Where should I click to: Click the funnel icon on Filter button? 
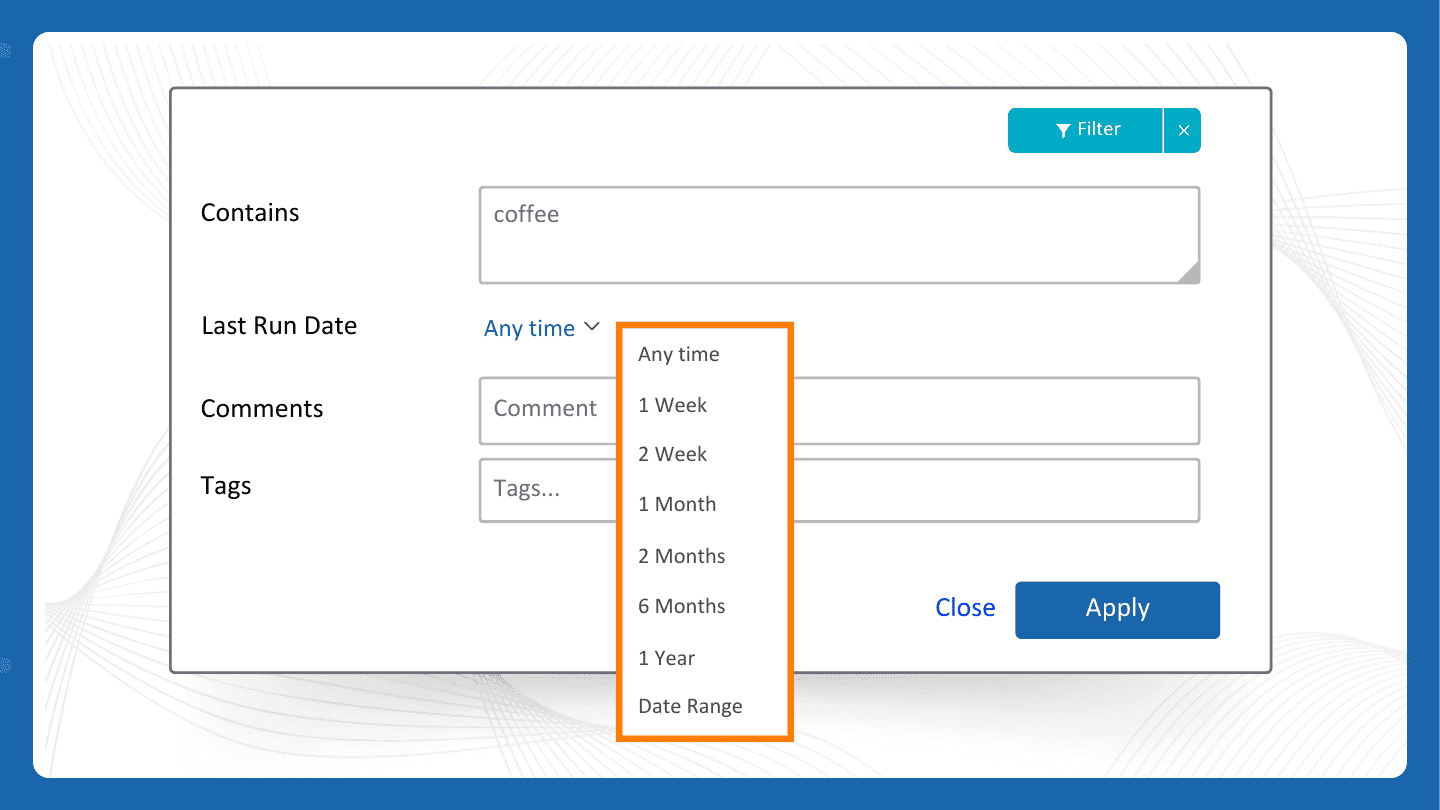point(1064,130)
